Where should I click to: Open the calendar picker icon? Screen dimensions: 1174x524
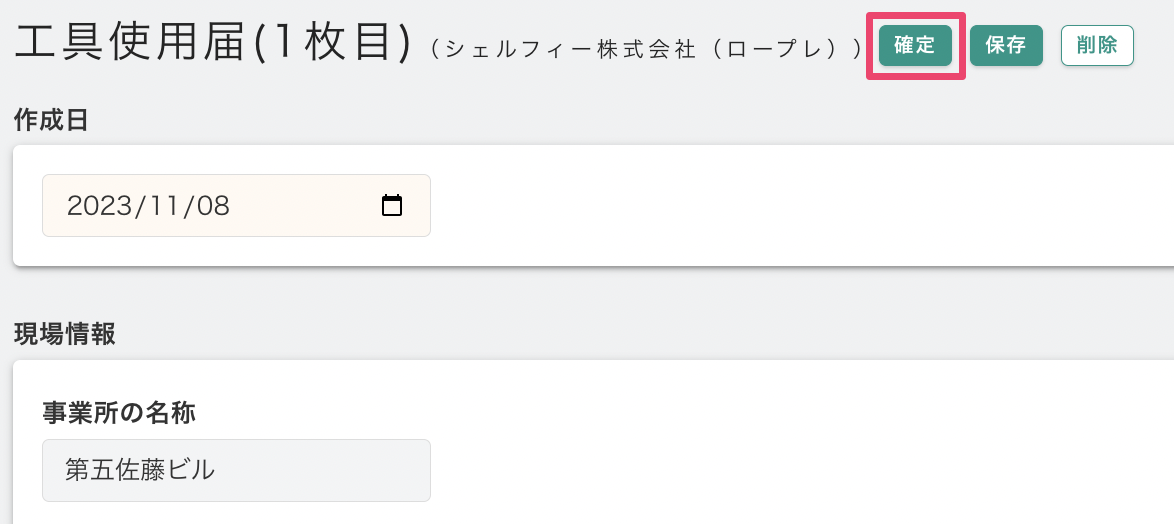(x=392, y=205)
